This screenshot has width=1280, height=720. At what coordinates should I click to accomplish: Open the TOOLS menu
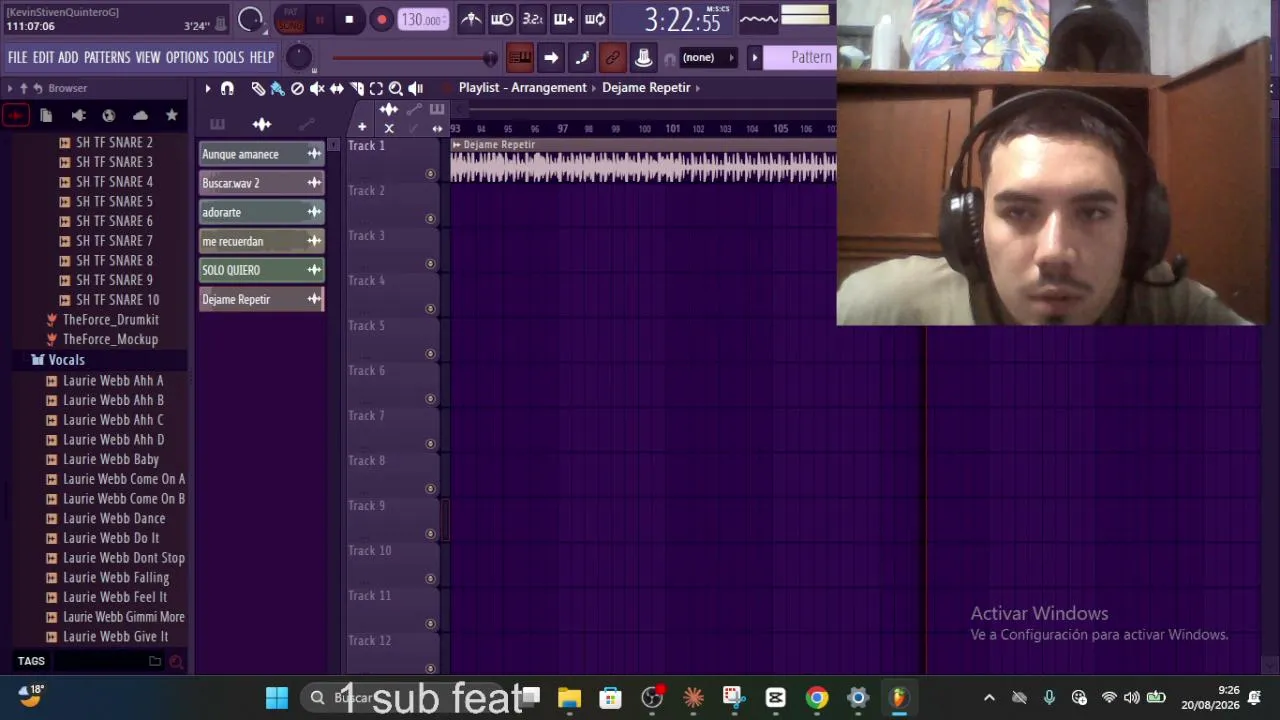point(228,57)
